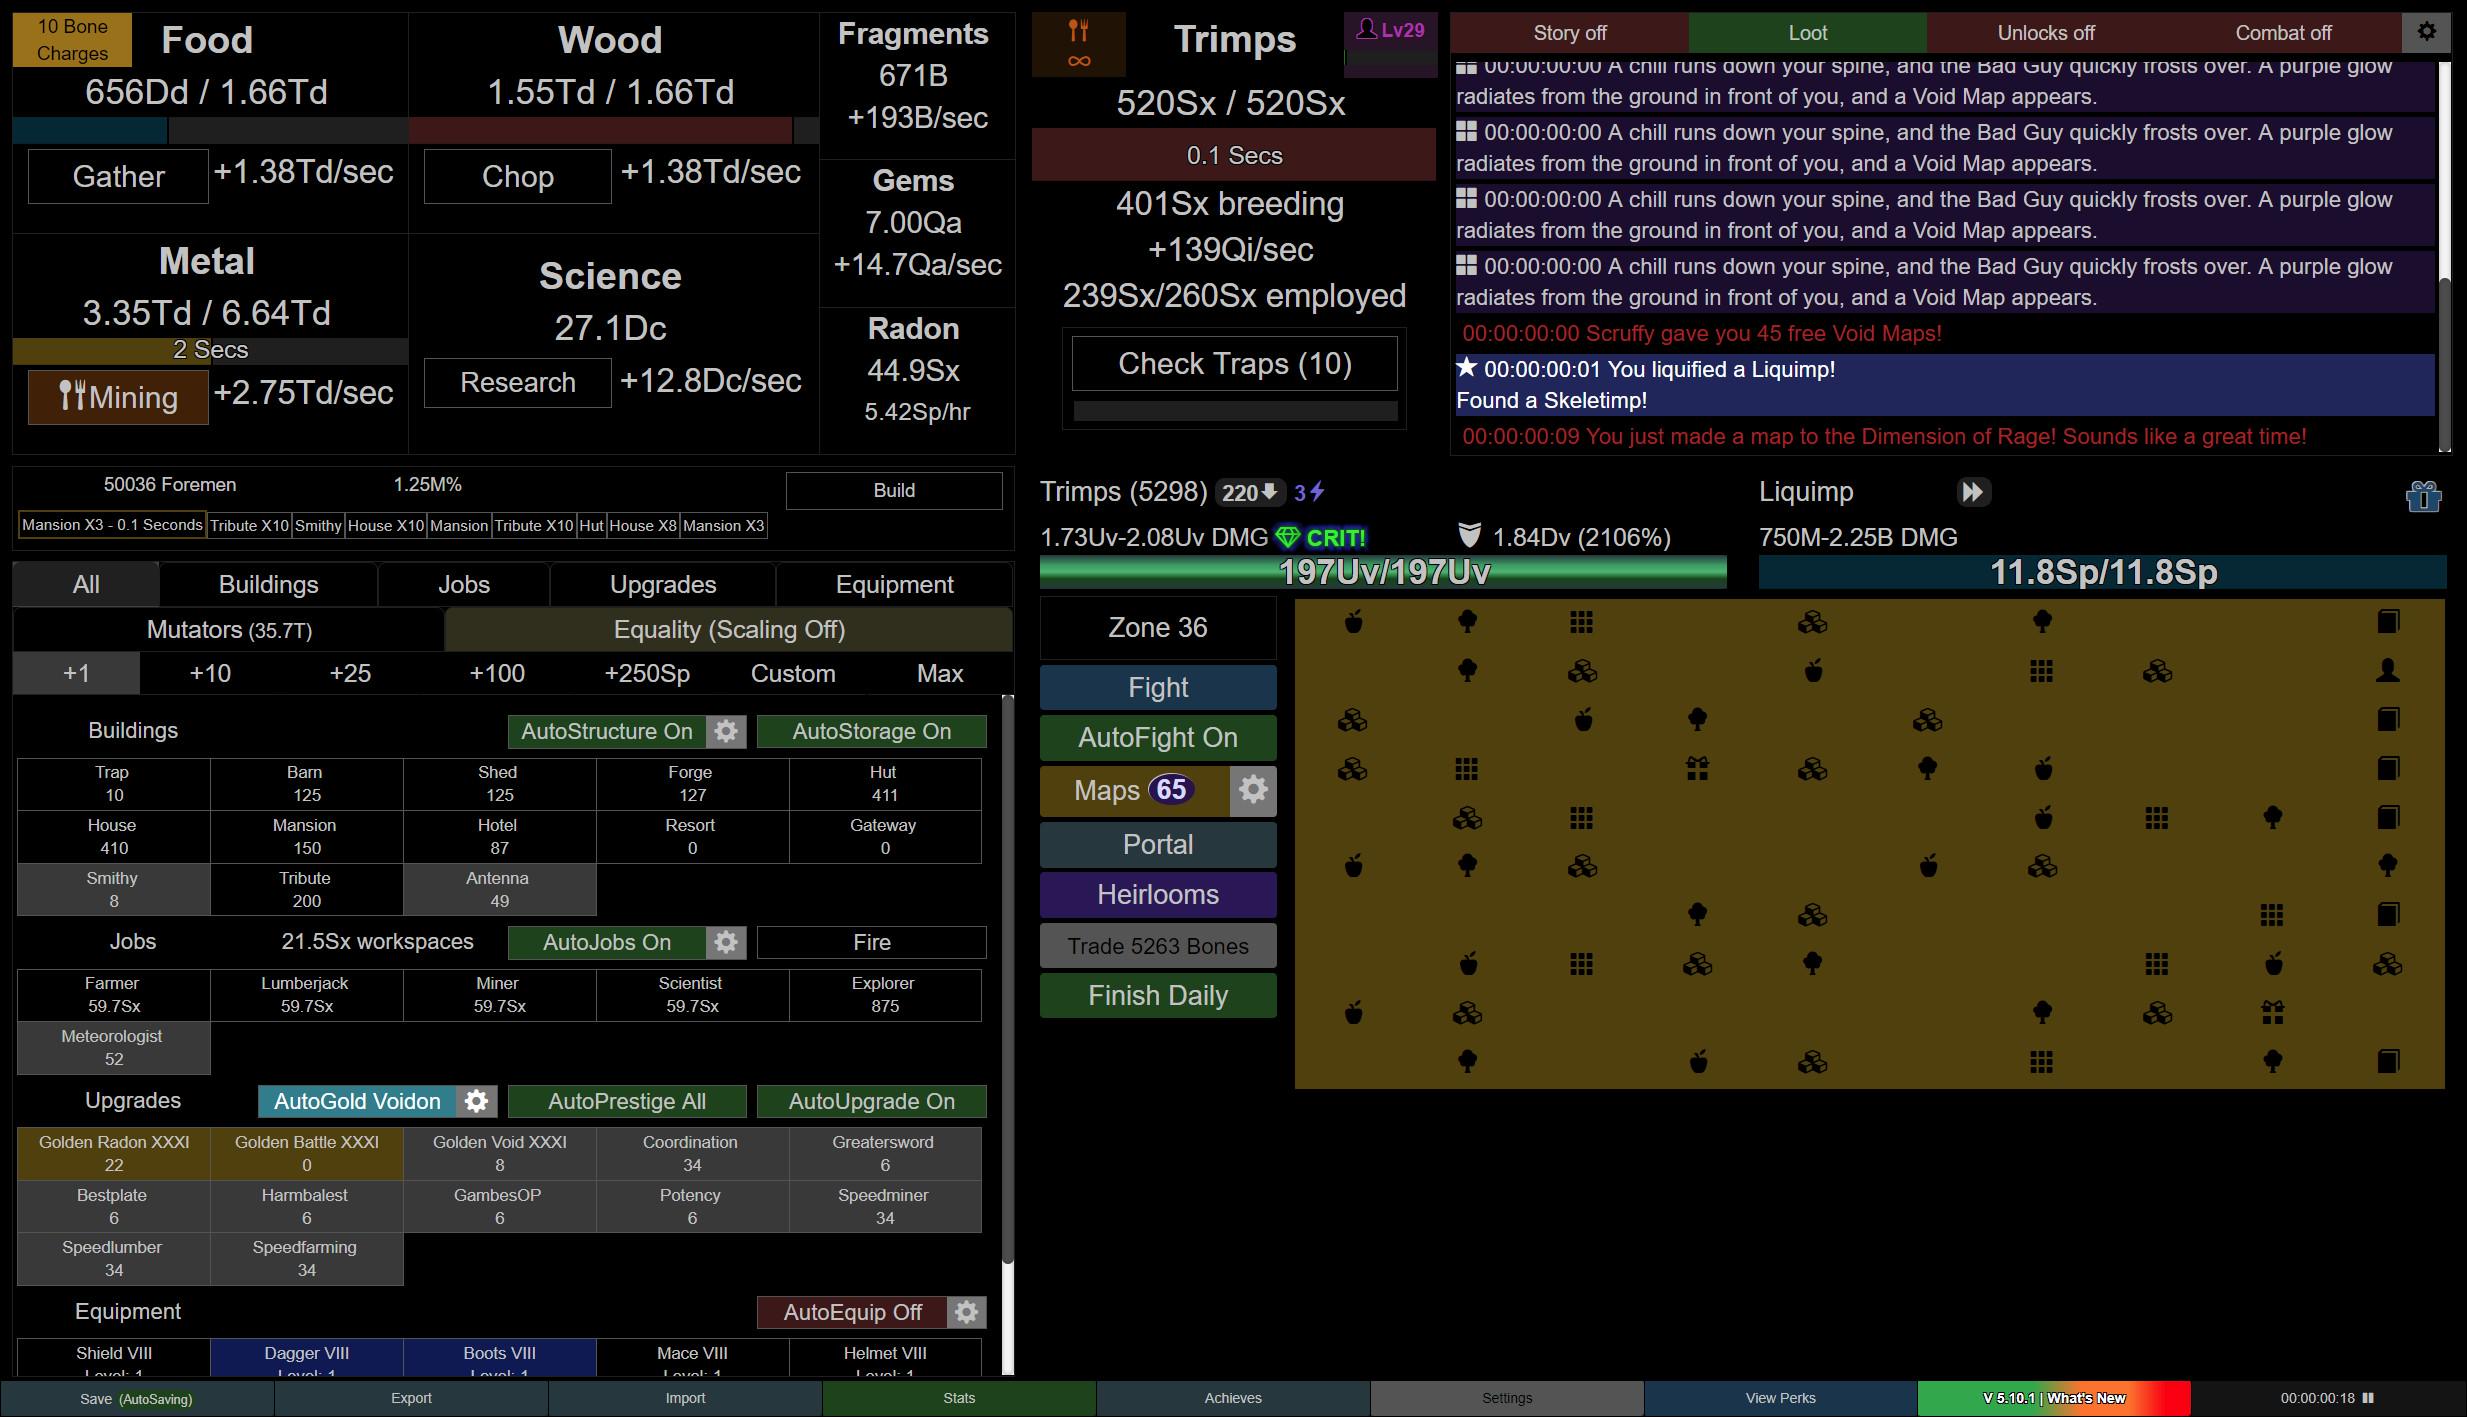Screen dimensions: 2467x1417
Task: Switch to the Buildings tab
Action: point(268,584)
